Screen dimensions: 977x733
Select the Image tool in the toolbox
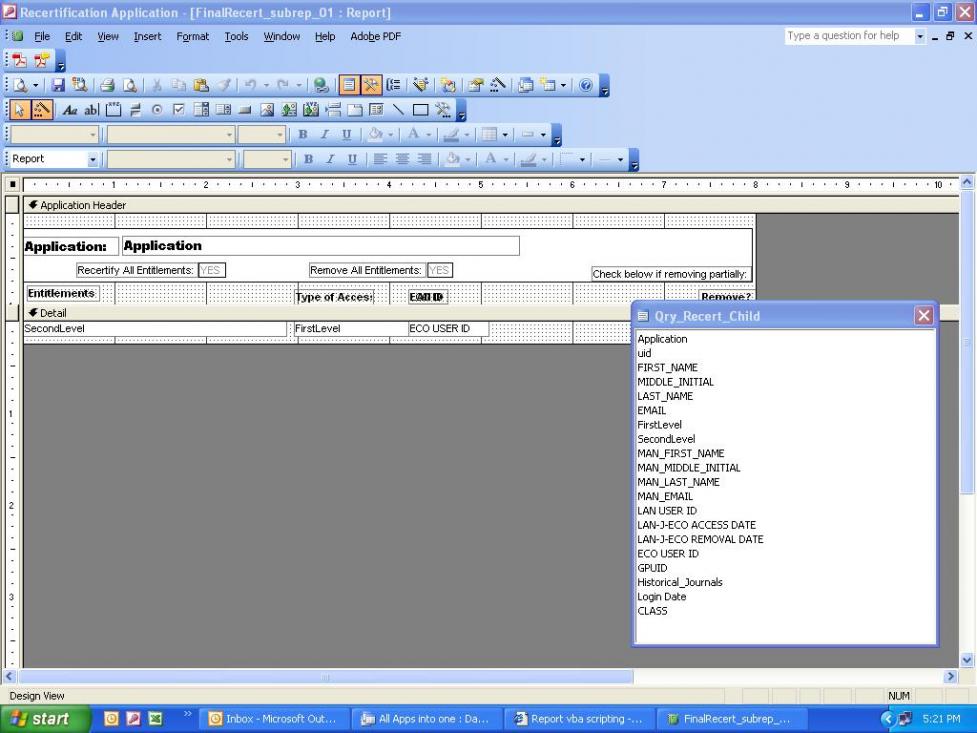267,110
